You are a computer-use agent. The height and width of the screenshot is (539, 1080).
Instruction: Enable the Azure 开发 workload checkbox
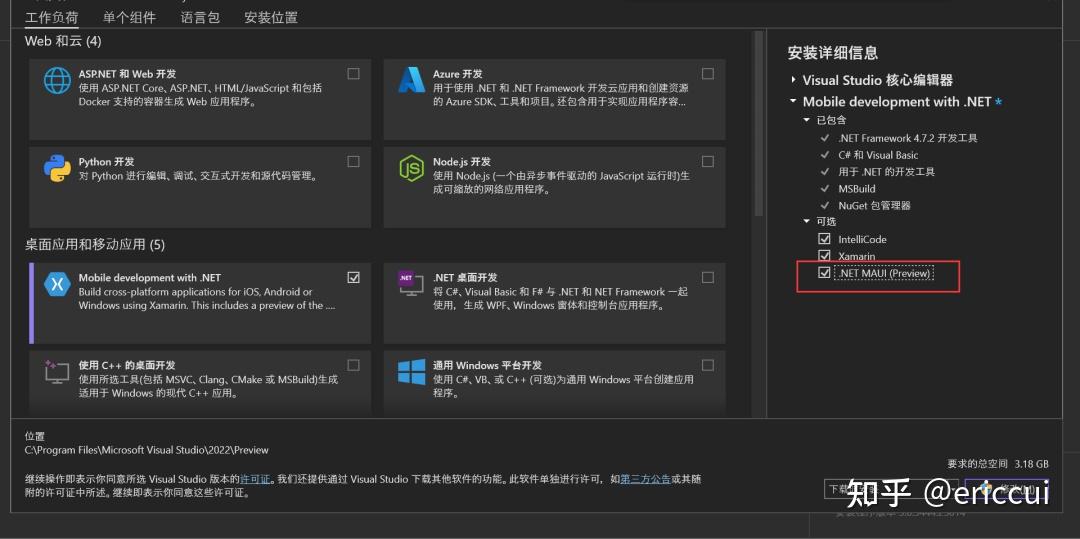[x=707, y=74]
